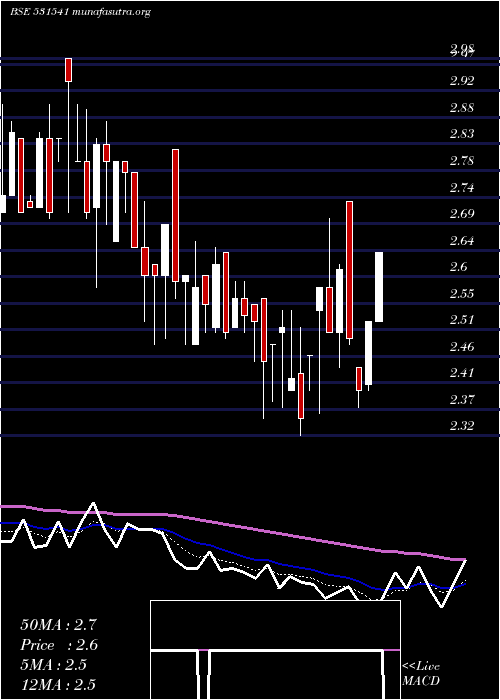Click the 2.83 price axis label
Screen dimensions: 500x700
point(462,134)
